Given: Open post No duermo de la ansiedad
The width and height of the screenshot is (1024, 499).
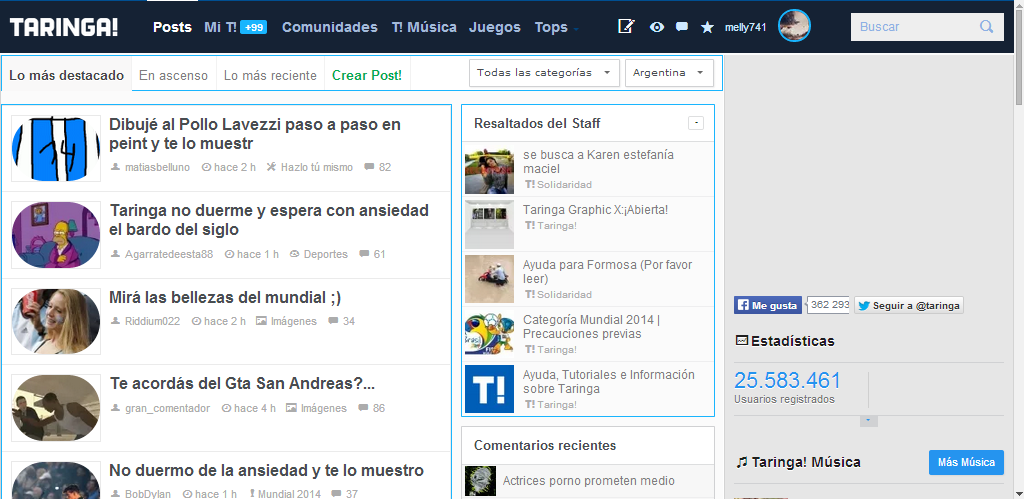Looking at the screenshot, I should pos(266,470).
